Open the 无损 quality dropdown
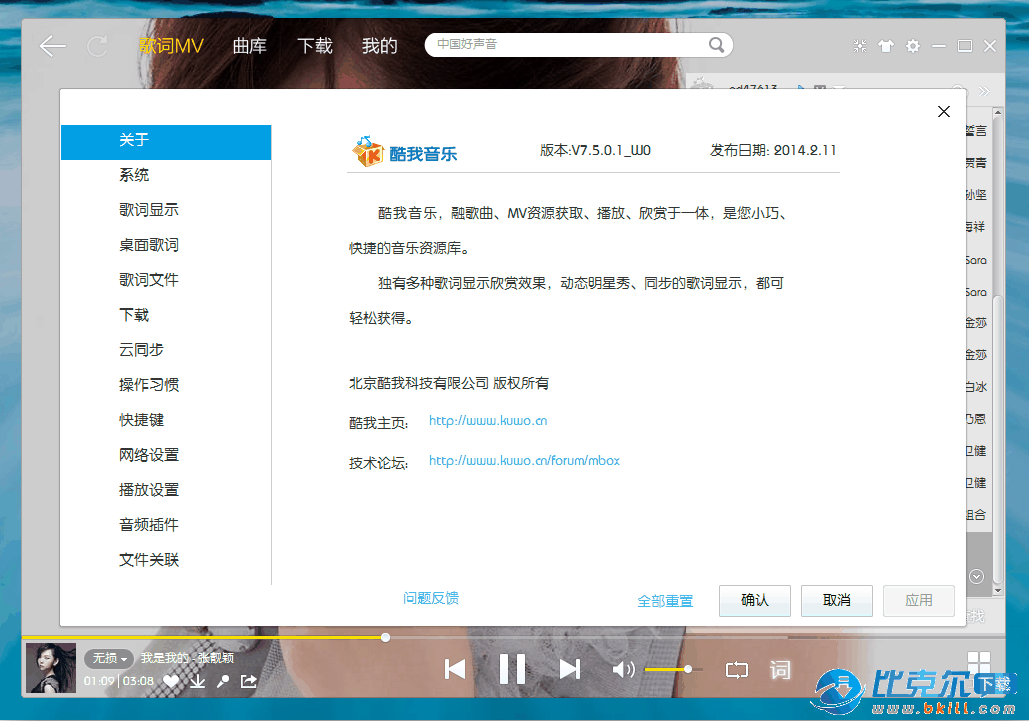1029x721 pixels. (x=109, y=657)
